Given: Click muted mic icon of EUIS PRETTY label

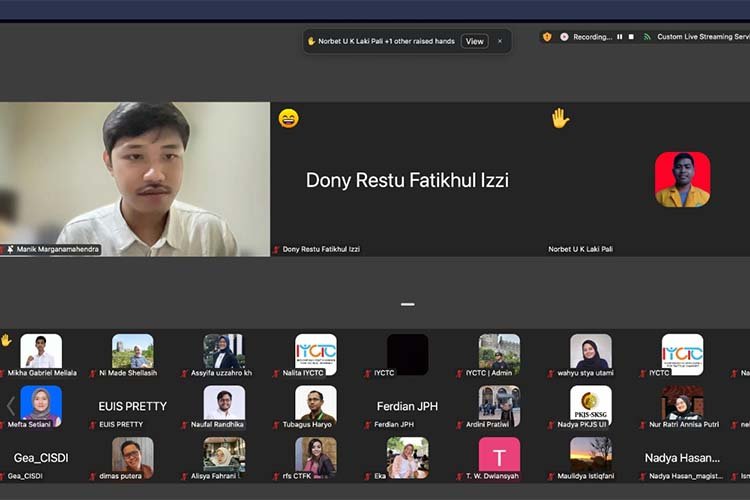Looking at the screenshot, I should (93, 425).
